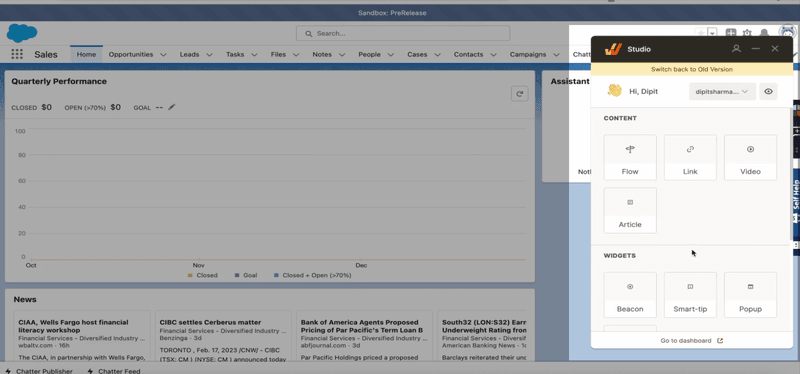Switch to the Opportunities tab
This screenshot has height=374, width=800.
pyautogui.click(x=131, y=54)
